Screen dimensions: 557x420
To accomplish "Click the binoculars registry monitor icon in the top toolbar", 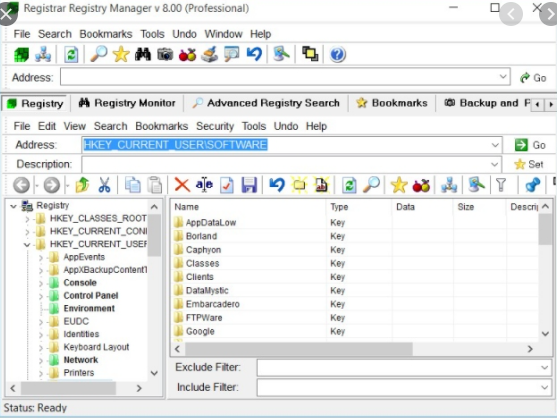I will (x=143, y=55).
